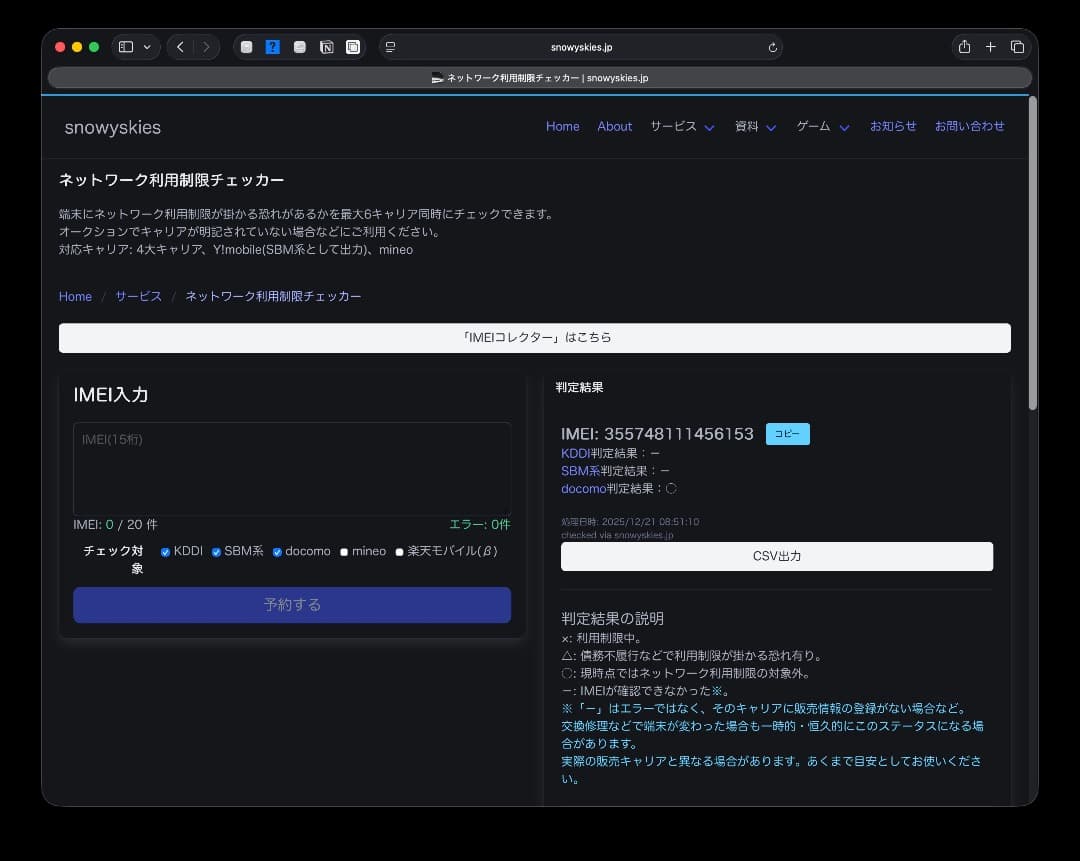Open a new tab with the plus icon
The image size is (1080, 861).
tap(990, 46)
